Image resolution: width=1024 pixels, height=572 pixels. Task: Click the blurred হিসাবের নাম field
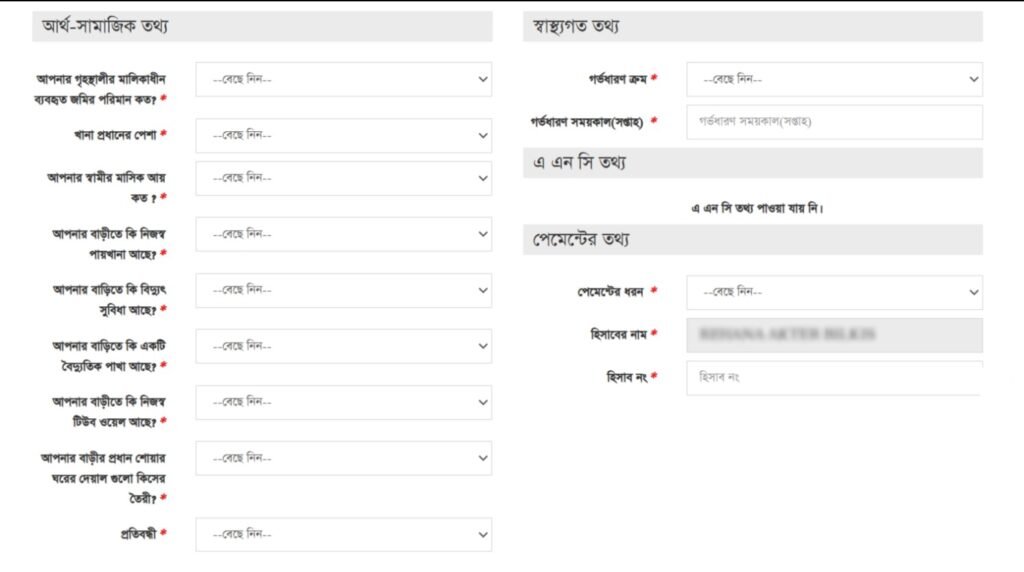834,335
